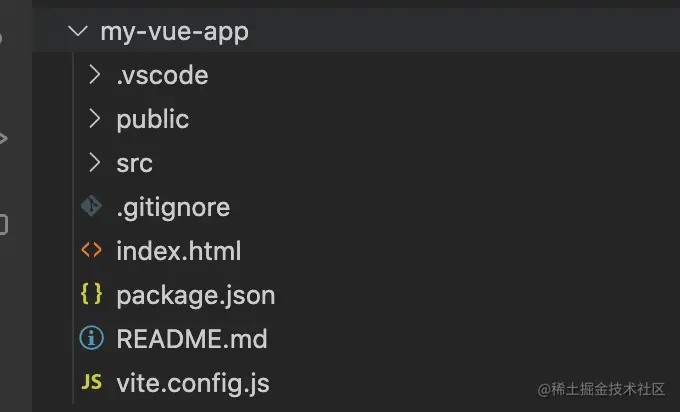Open the package.json file

coord(195,295)
